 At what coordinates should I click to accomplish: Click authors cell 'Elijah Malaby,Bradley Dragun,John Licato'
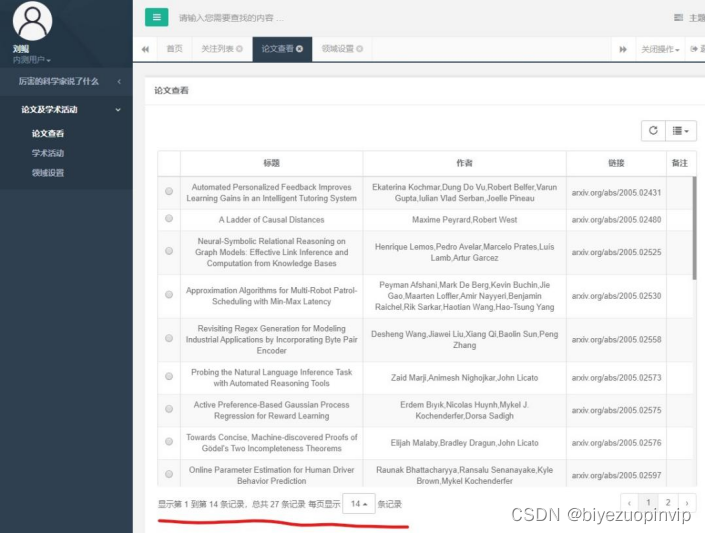[x=464, y=443]
